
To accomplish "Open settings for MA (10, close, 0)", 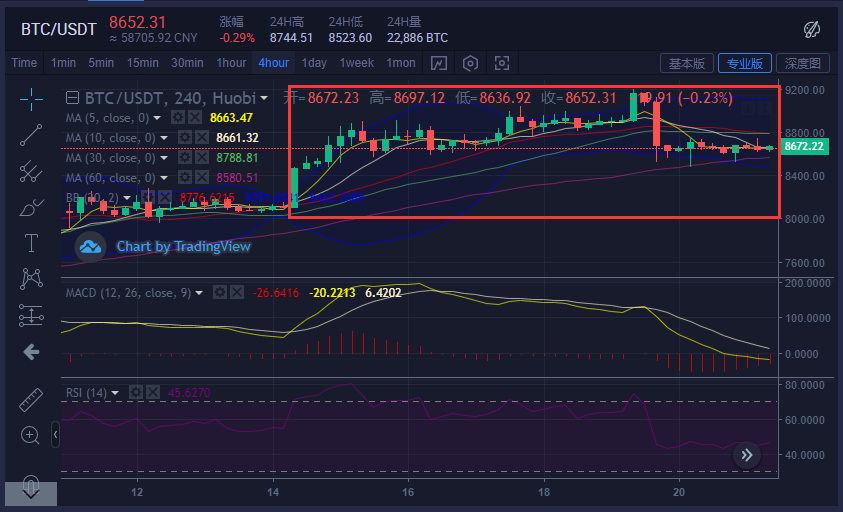I will pos(185,138).
